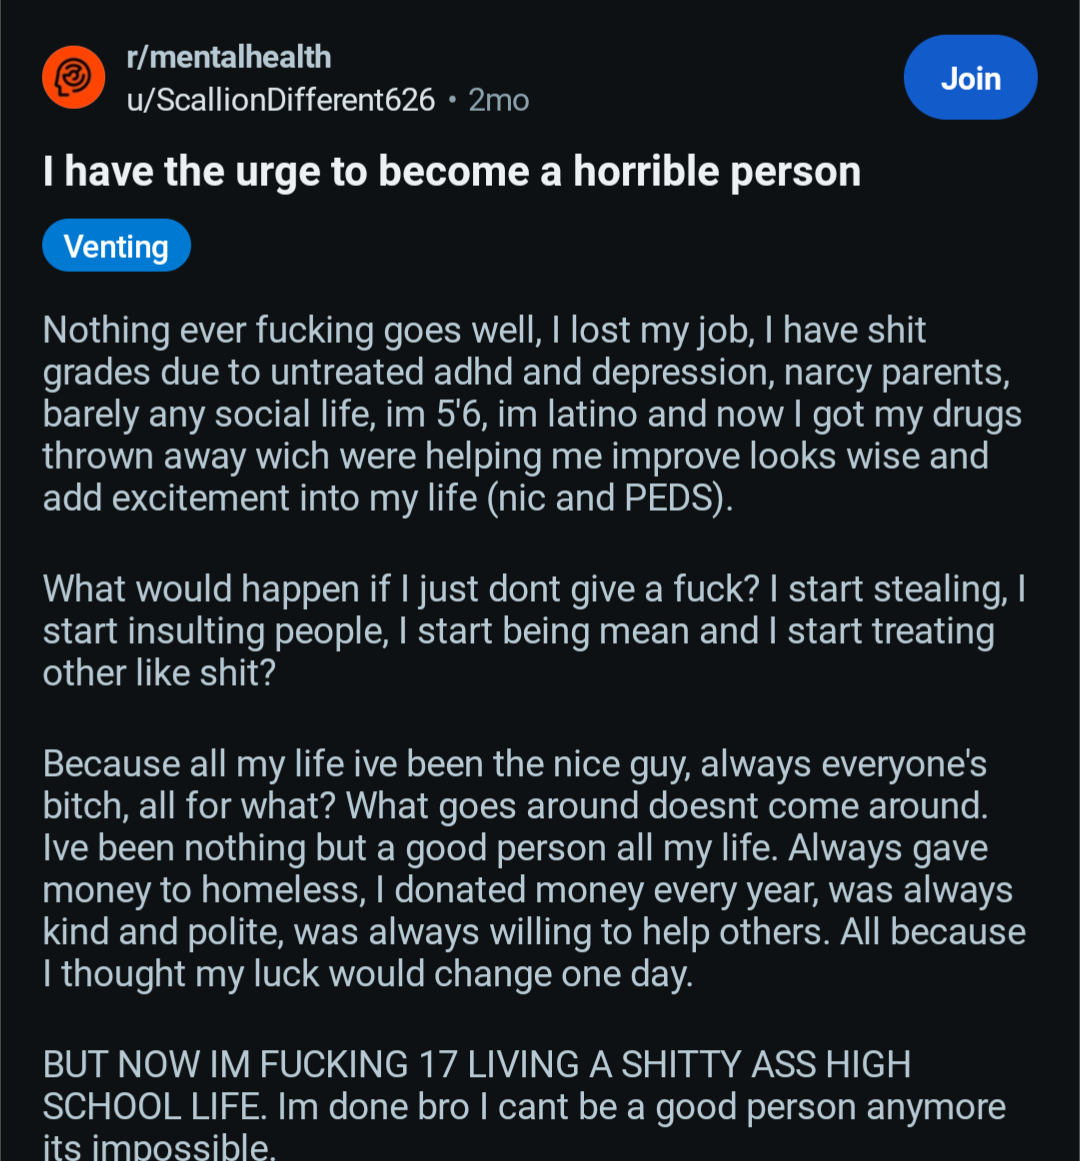
Task: Open u/ScallionDifferent626's profile
Action: point(281,100)
